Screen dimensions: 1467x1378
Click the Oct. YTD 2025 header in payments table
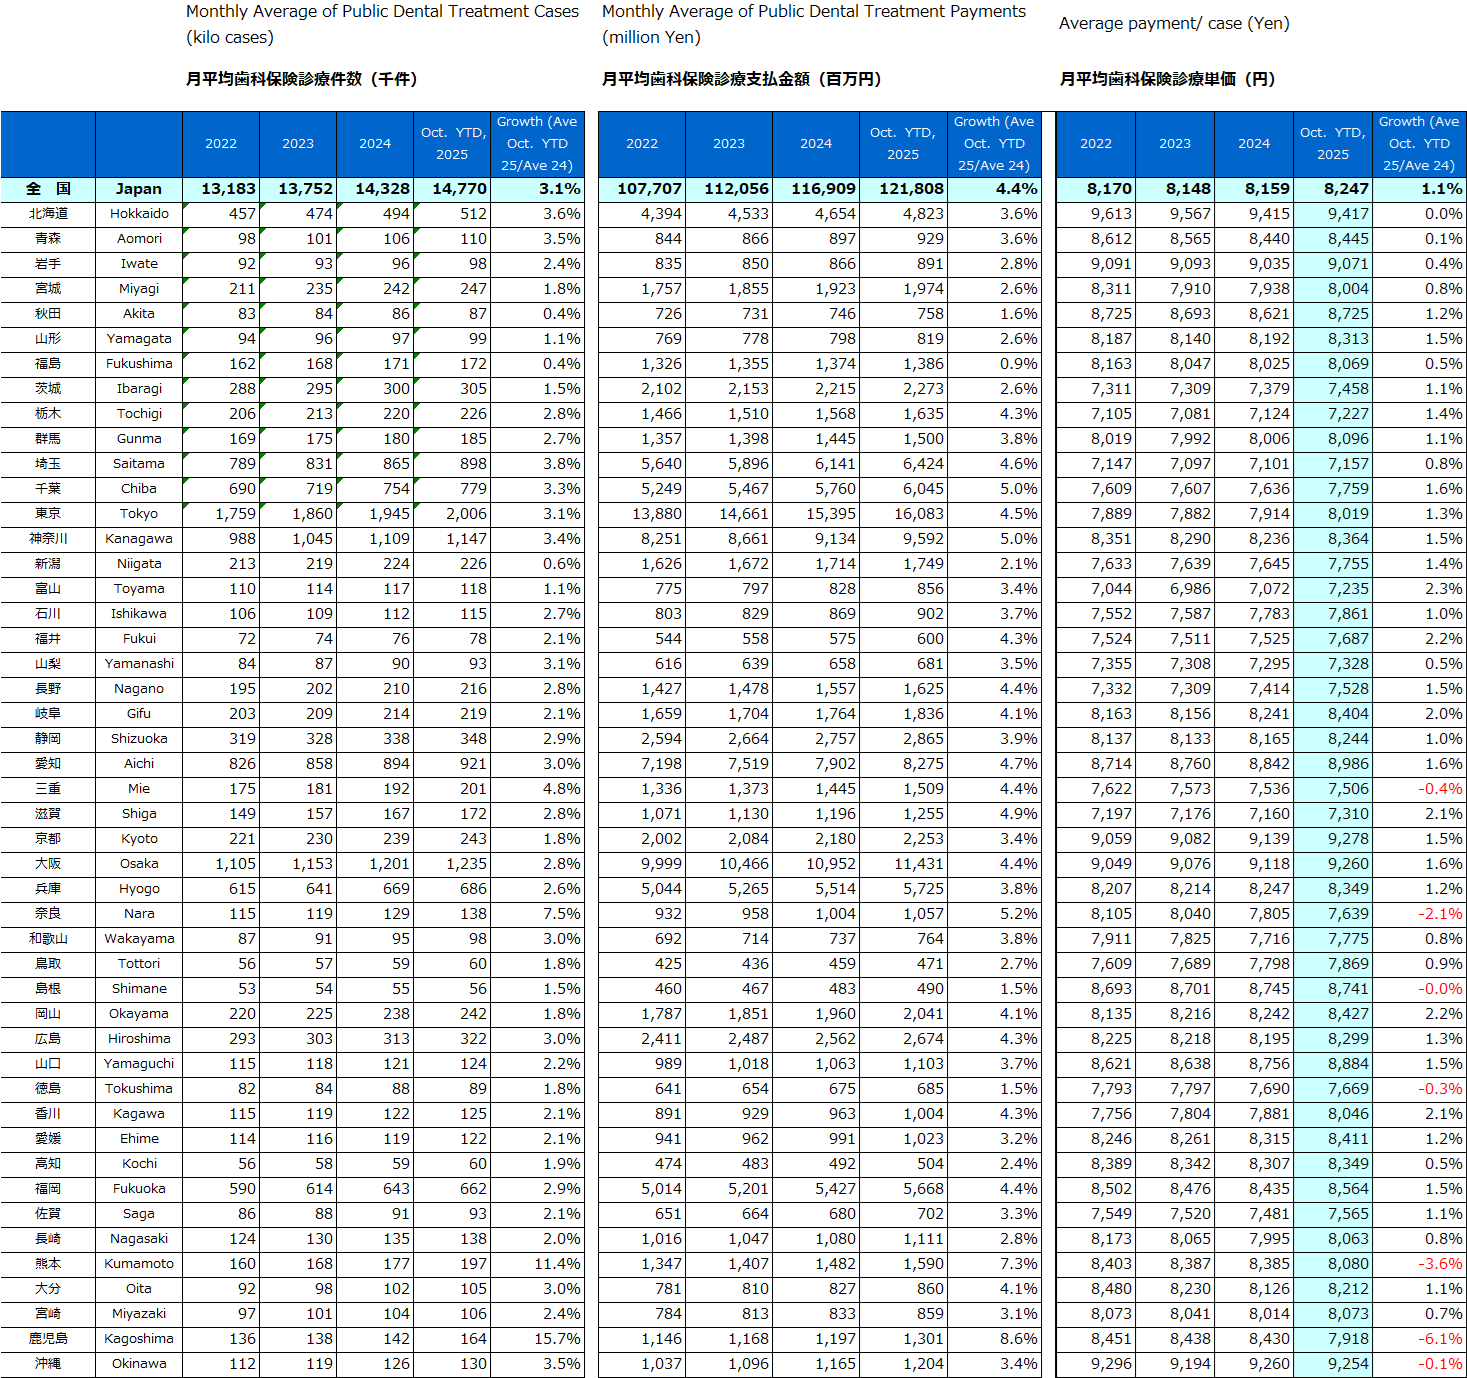coord(902,144)
